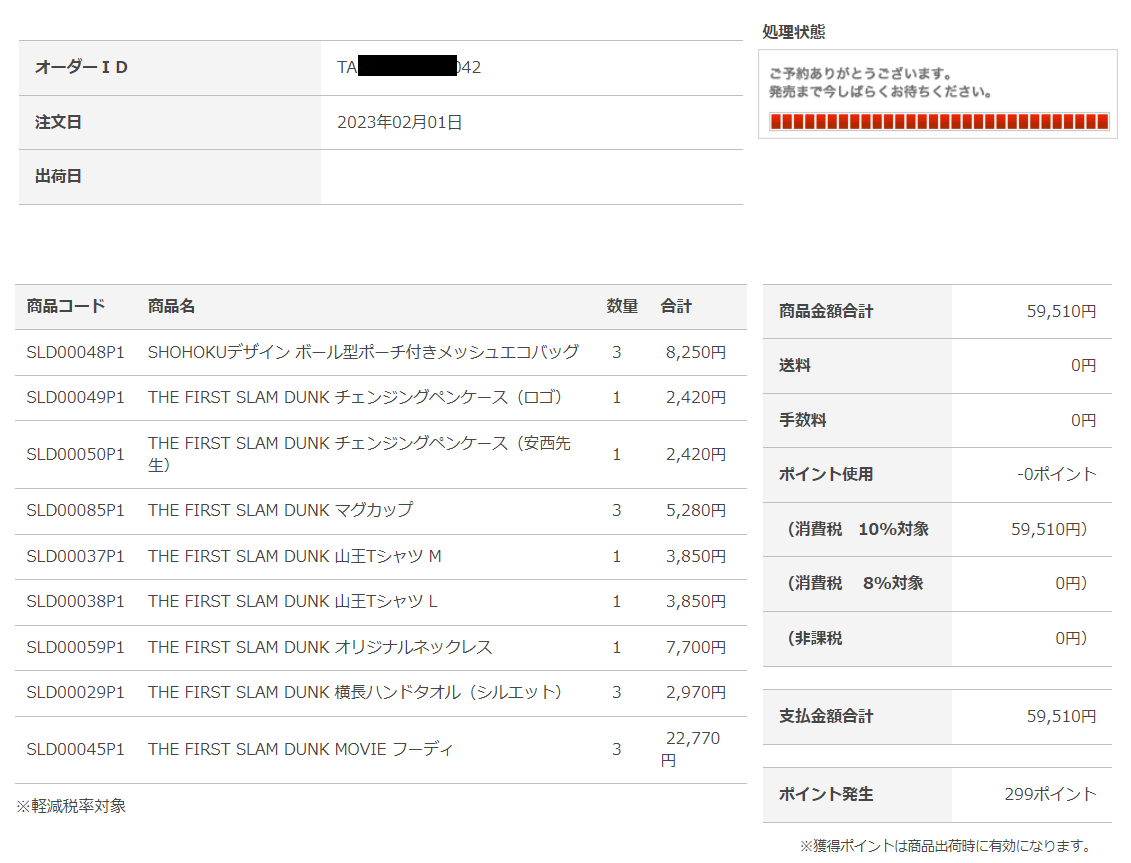
Task: Select the 3,850円 total for 山王Tシャツ M
Action: 696,556
